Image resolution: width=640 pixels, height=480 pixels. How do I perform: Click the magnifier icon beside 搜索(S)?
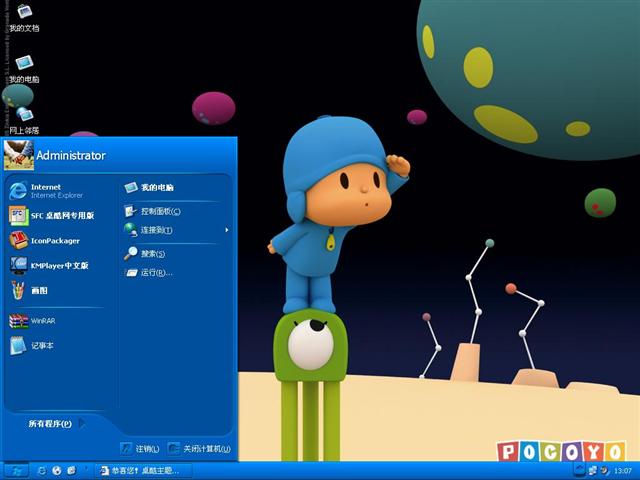(131, 253)
